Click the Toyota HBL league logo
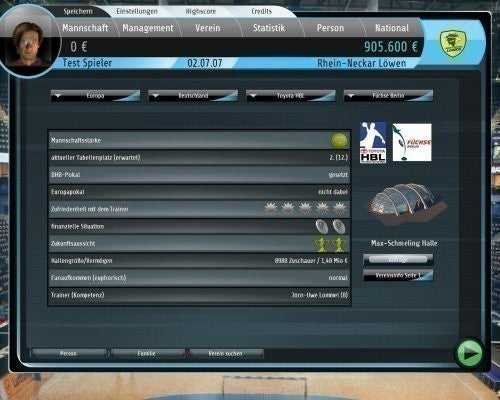This screenshot has height=400, width=500. [x=373, y=142]
